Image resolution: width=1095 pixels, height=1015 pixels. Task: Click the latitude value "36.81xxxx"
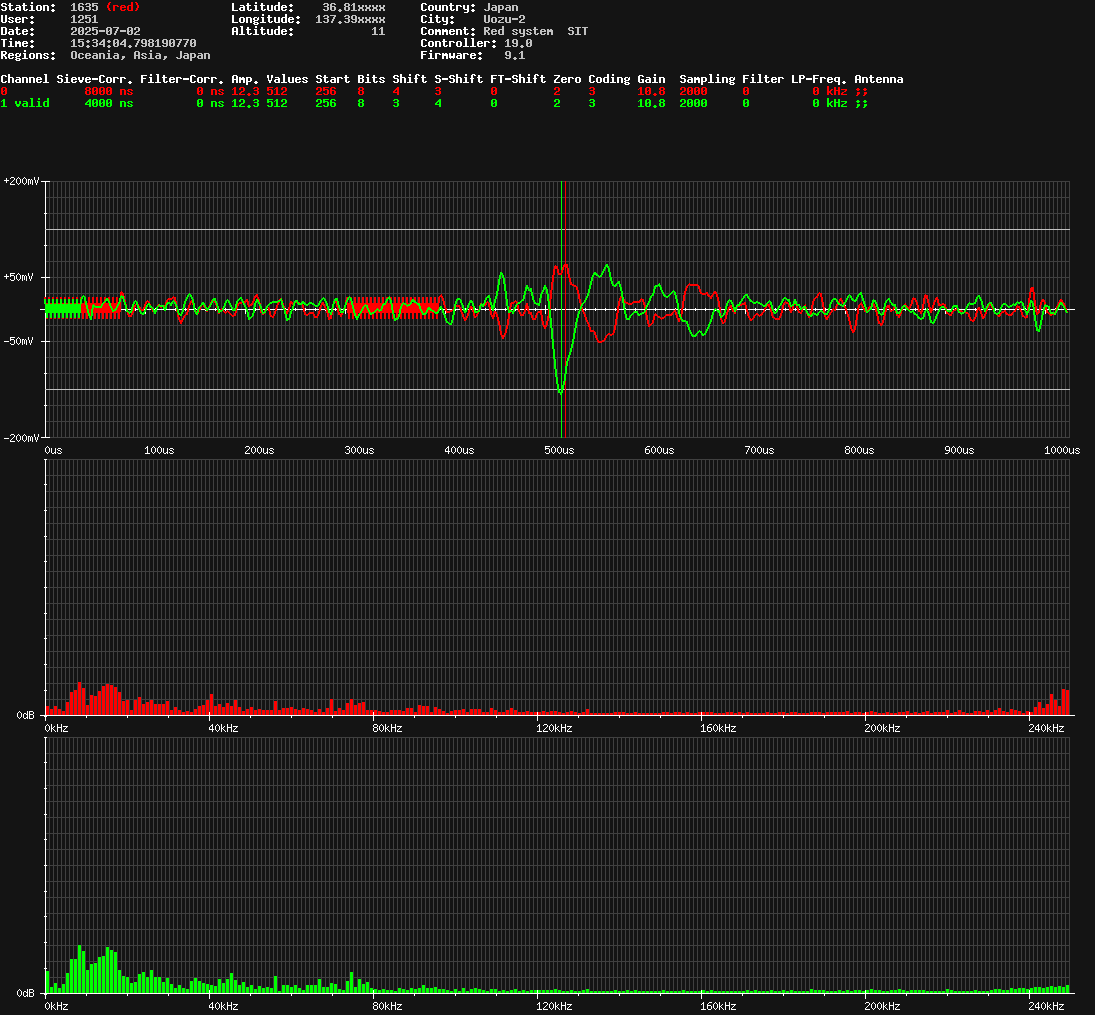point(353,7)
